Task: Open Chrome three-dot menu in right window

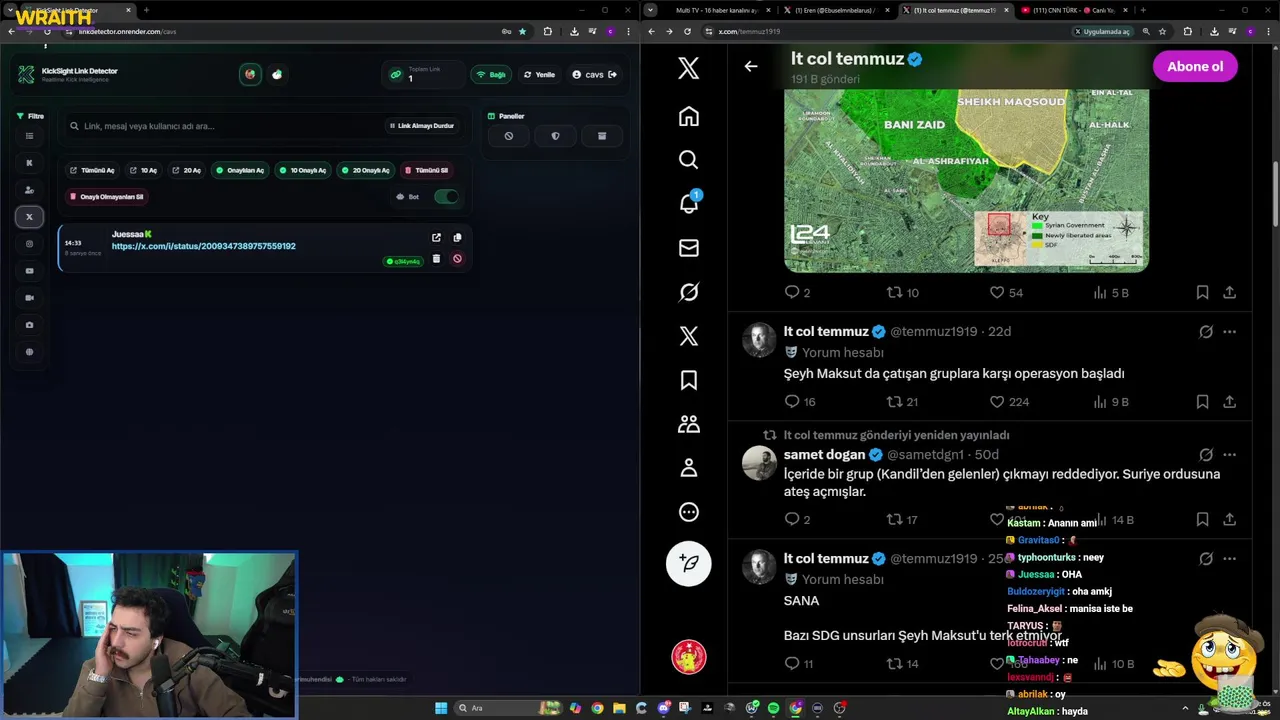Action: tap(1268, 31)
